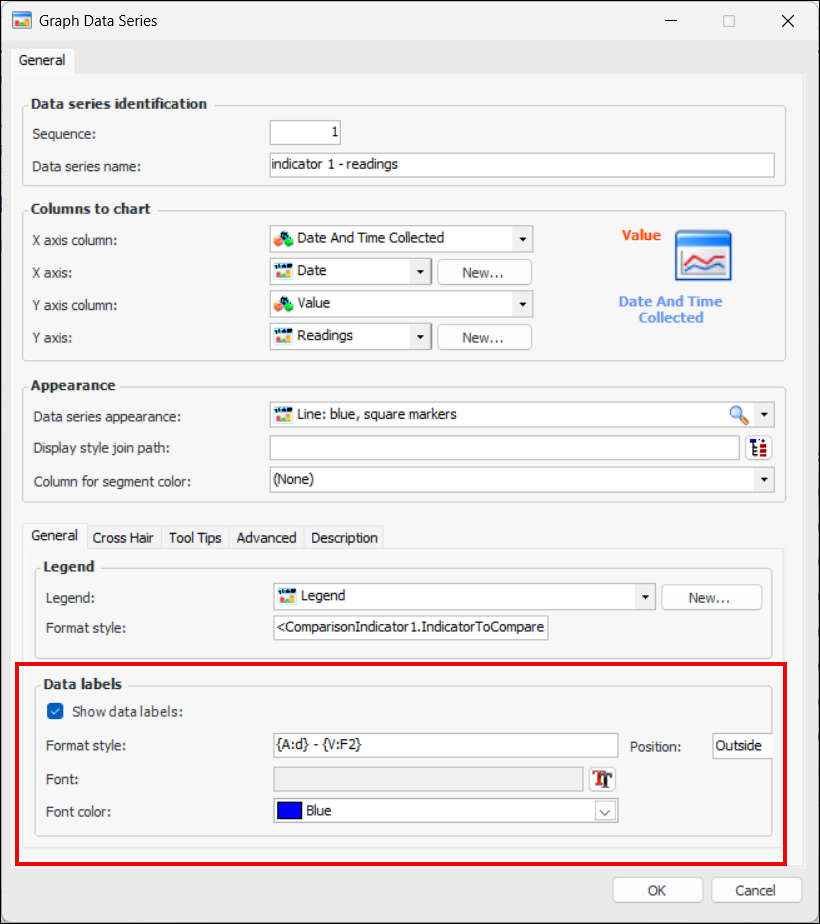
Task: Click the Cancel button
Action: pyautogui.click(x=756, y=890)
